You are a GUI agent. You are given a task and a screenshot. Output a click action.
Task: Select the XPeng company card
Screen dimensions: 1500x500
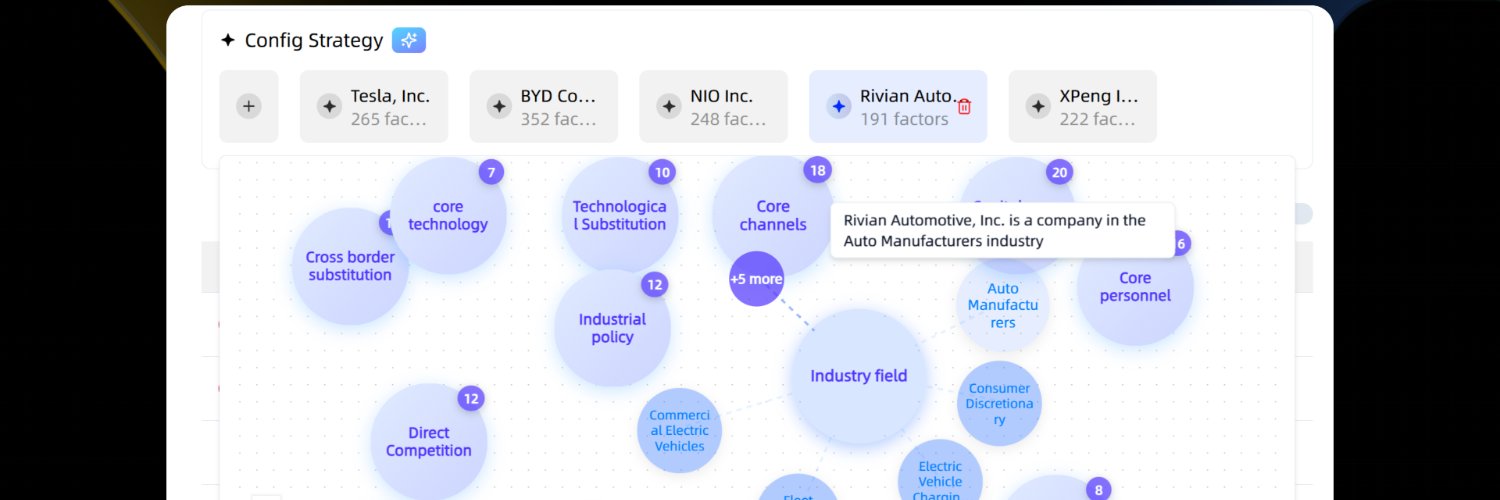[1083, 106]
